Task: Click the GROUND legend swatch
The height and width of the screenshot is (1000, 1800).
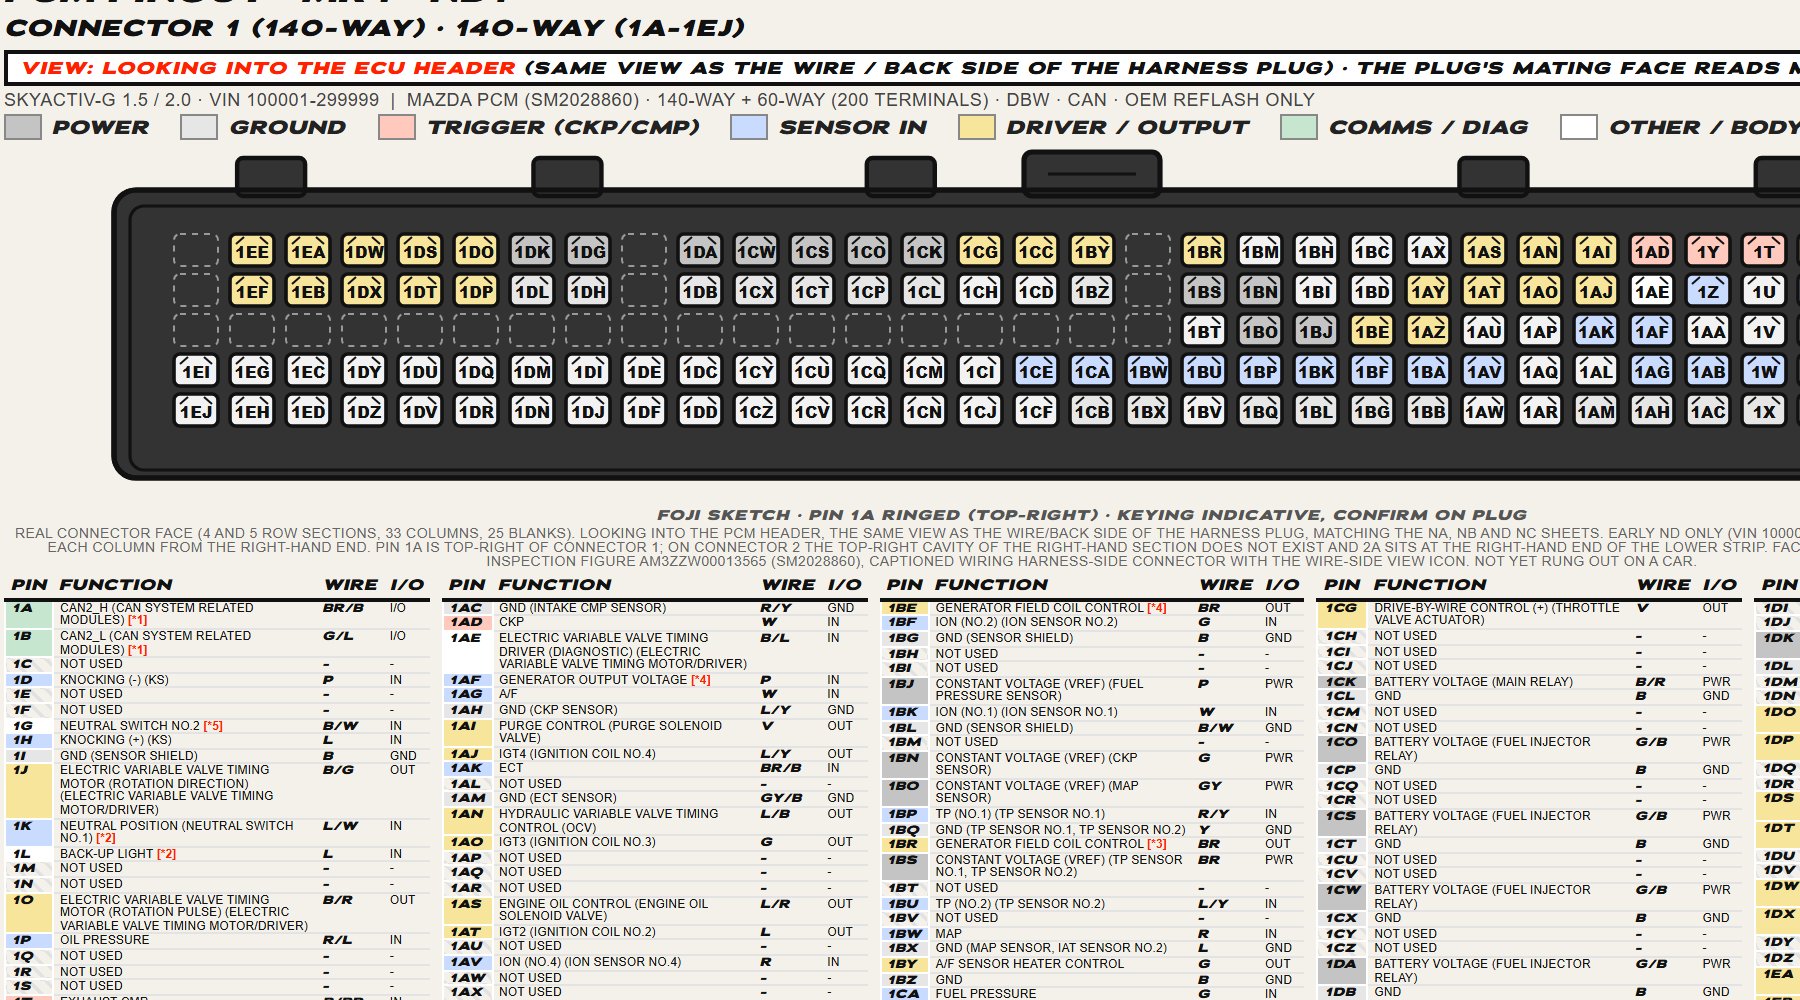Action: [x=199, y=127]
